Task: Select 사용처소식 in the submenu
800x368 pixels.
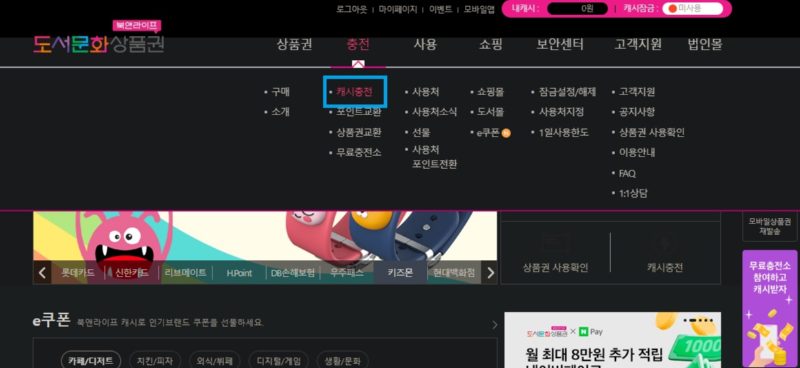Action: (x=434, y=112)
